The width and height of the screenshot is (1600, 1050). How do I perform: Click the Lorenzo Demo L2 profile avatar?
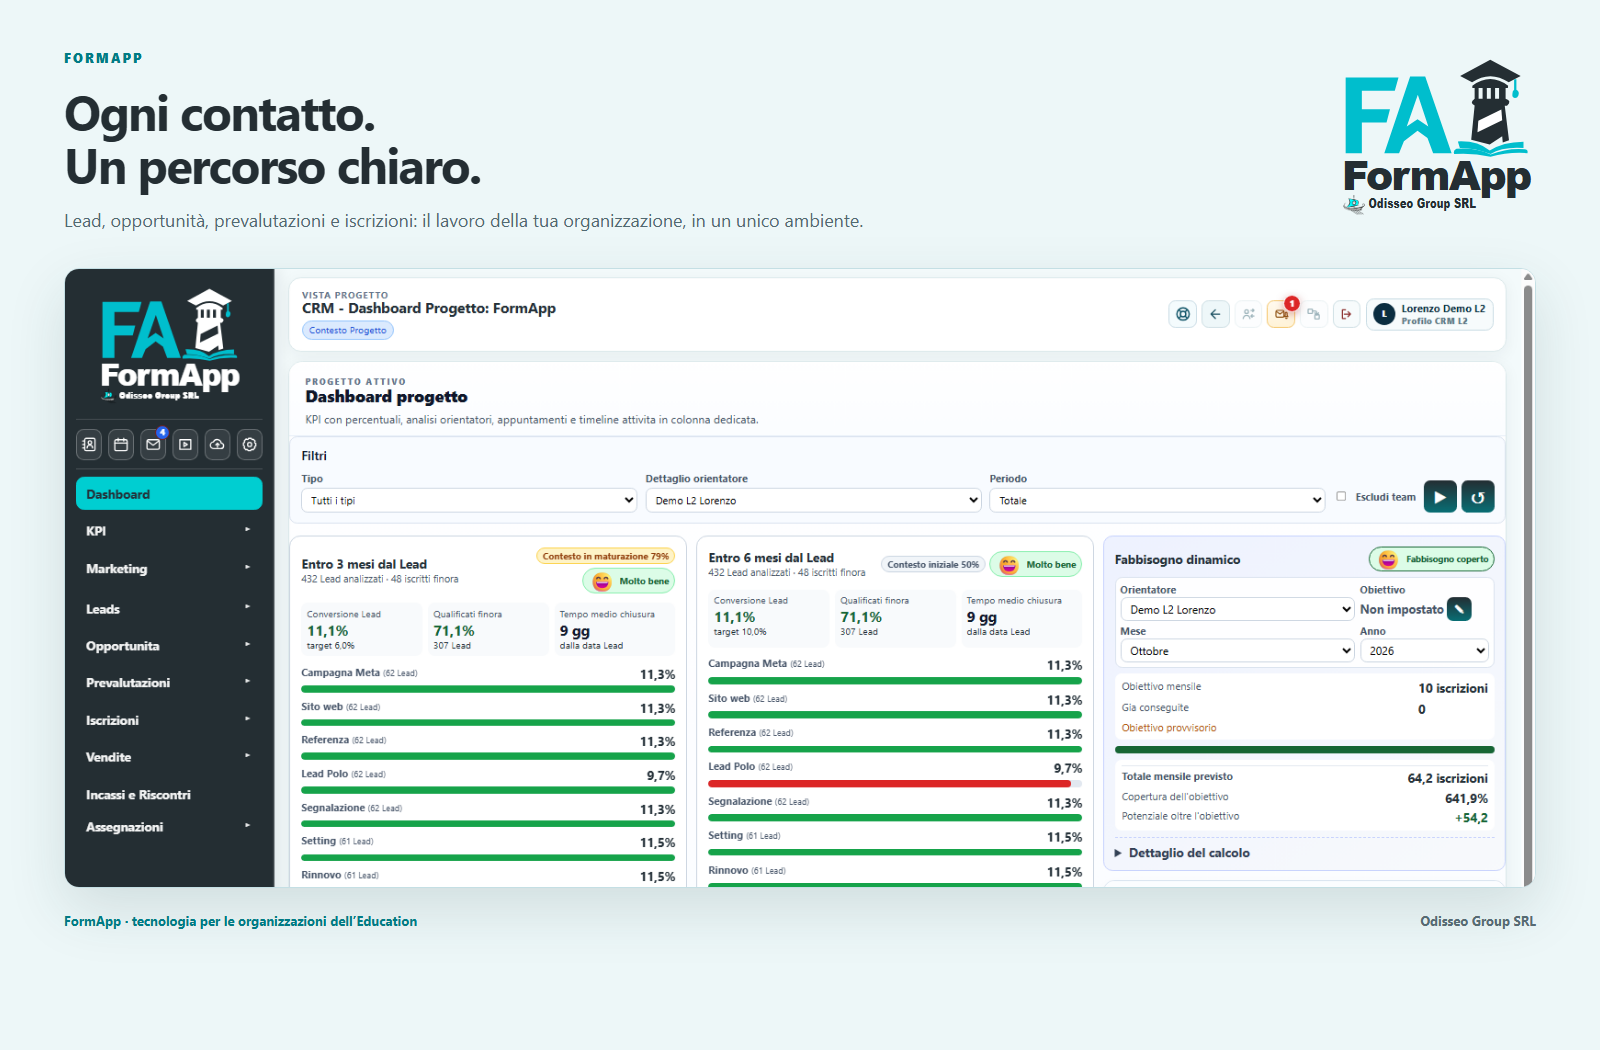coord(1384,314)
